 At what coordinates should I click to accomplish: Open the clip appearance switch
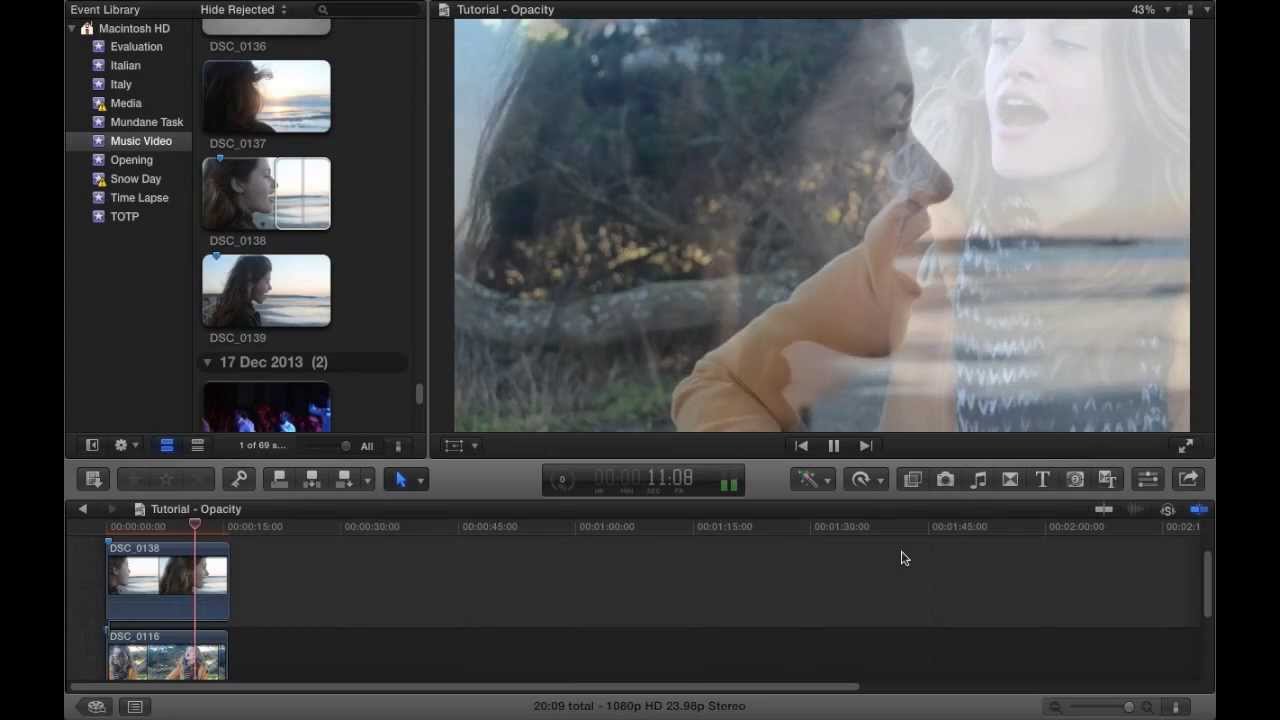coord(398,446)
